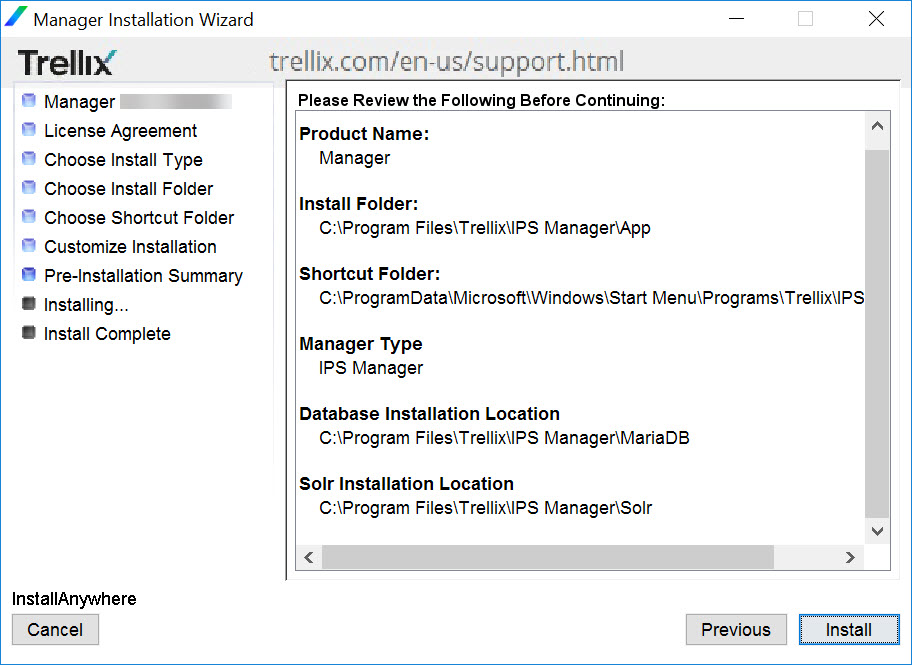Click the left arrow of horizontal scrollbar
The height and width of the screenshot is (665, 912).
coord(309,557)
